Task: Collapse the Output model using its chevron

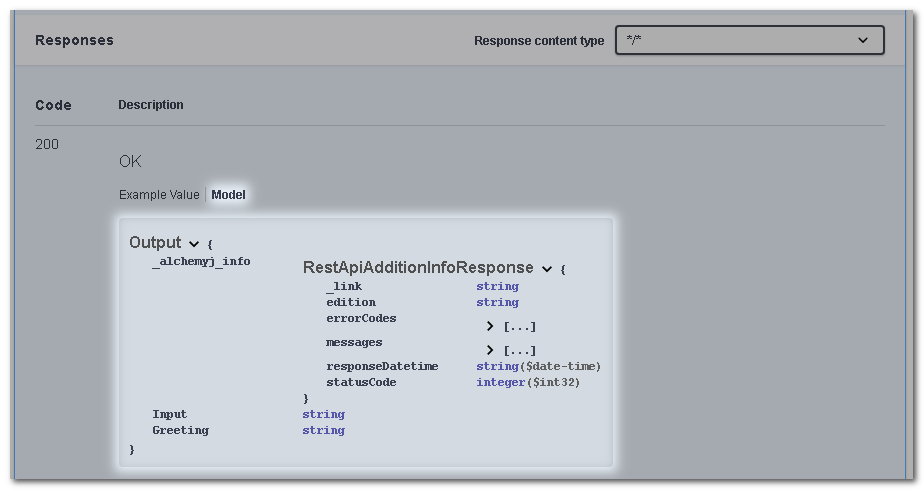Action: (193, 243)
